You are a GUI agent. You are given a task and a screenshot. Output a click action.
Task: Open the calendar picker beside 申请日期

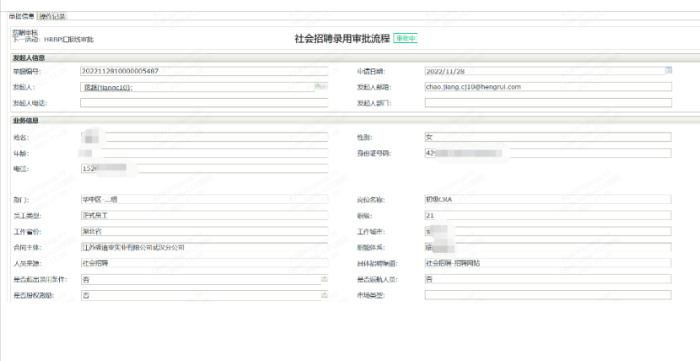pos(668,70)
